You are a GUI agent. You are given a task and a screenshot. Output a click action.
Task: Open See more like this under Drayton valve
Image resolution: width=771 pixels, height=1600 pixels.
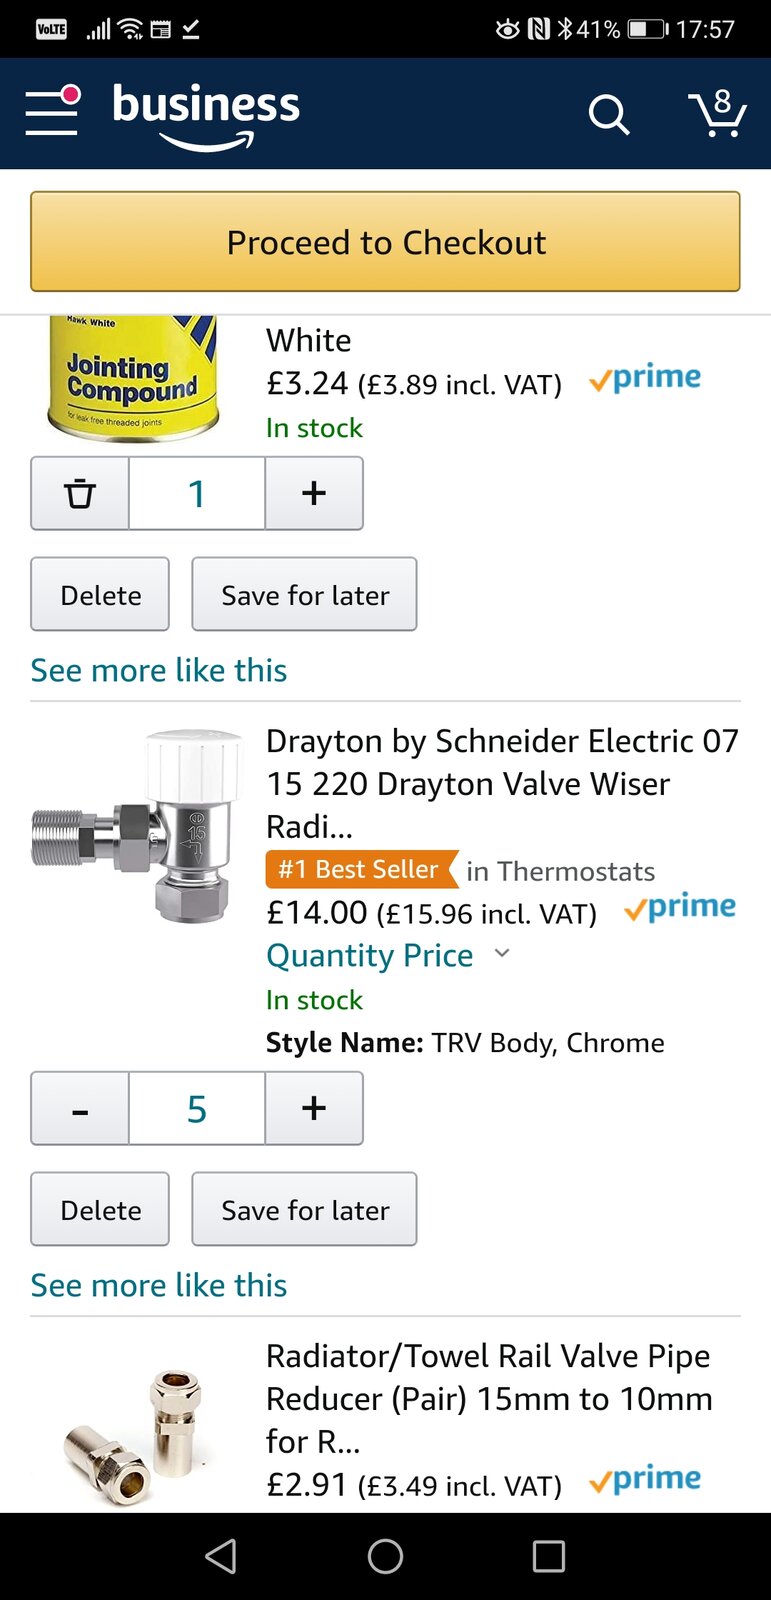coord(159,1285)
